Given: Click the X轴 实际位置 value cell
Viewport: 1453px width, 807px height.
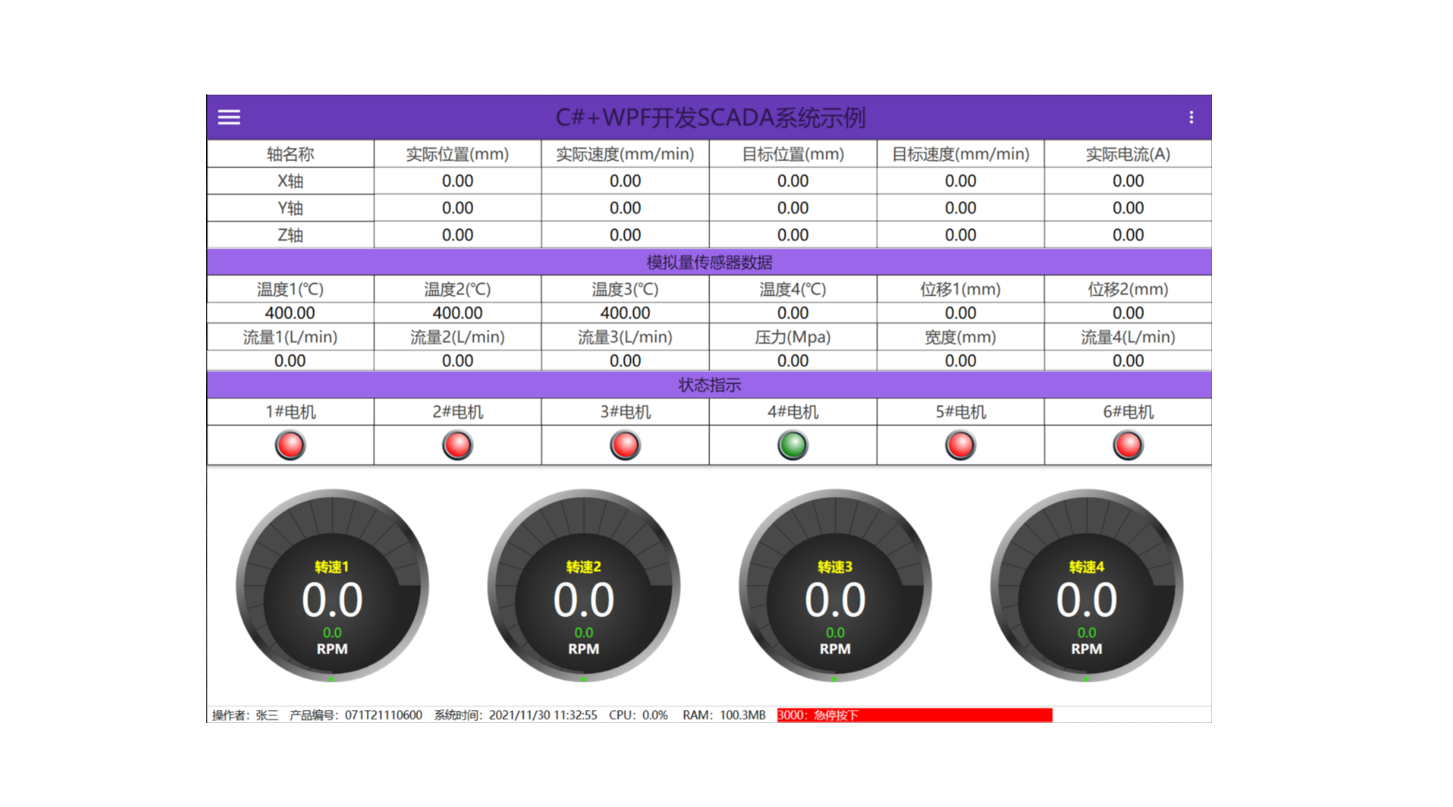Looking at the screenshot, I should click(x=458, y=181).
